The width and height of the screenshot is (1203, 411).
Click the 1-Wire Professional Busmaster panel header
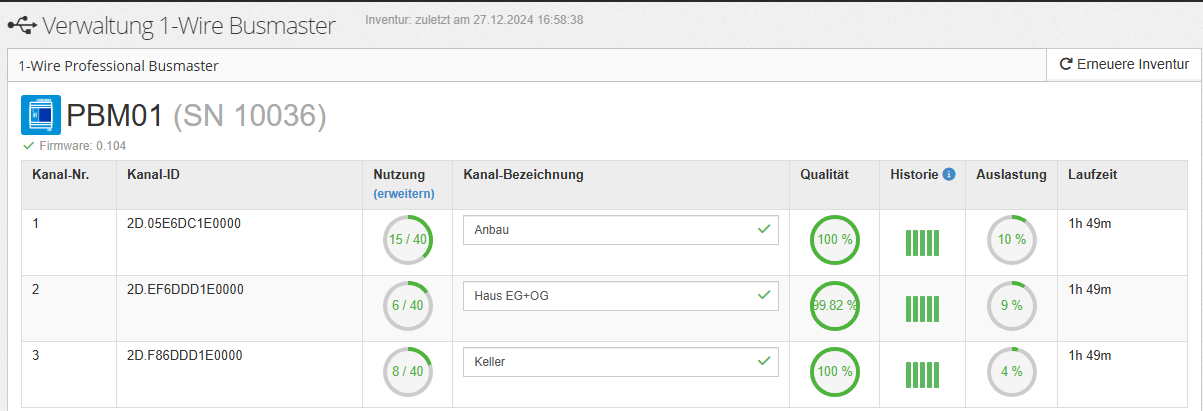118,66
